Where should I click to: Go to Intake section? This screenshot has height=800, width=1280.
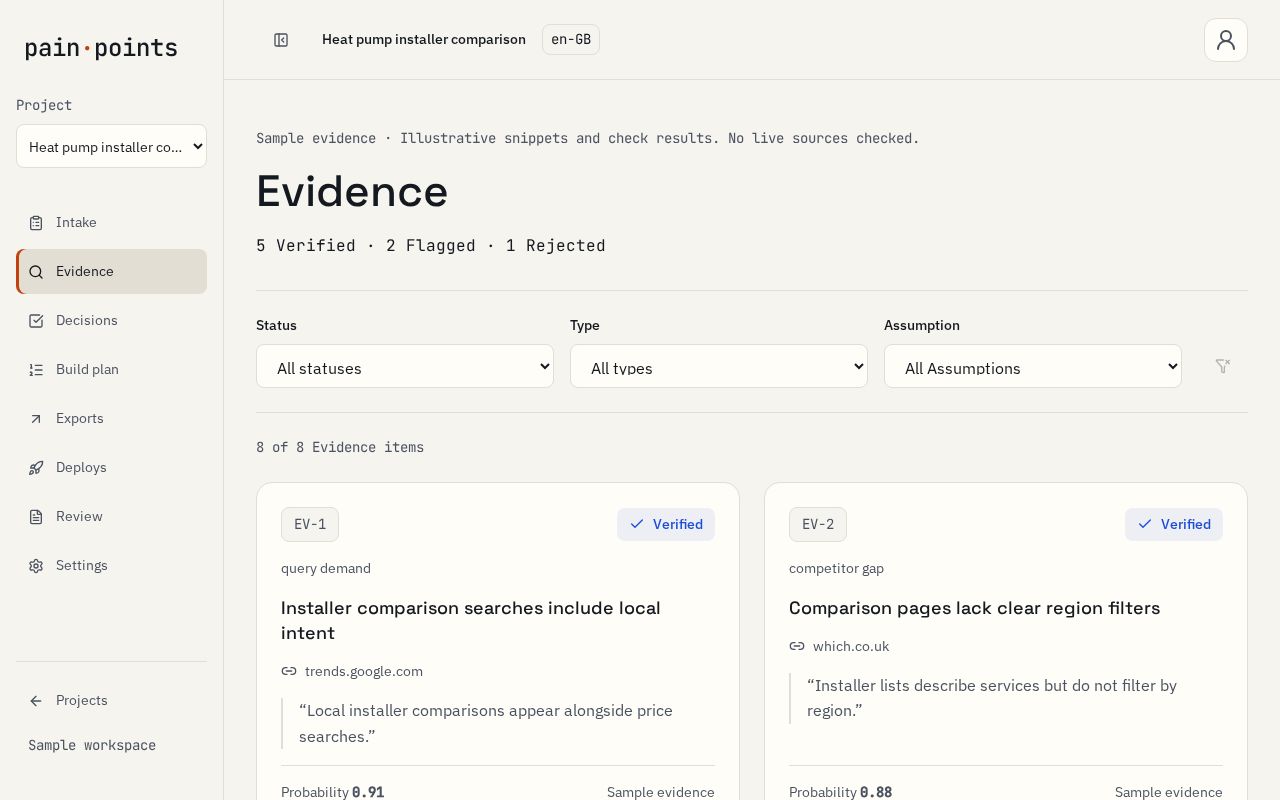click(x=111, y=222)
